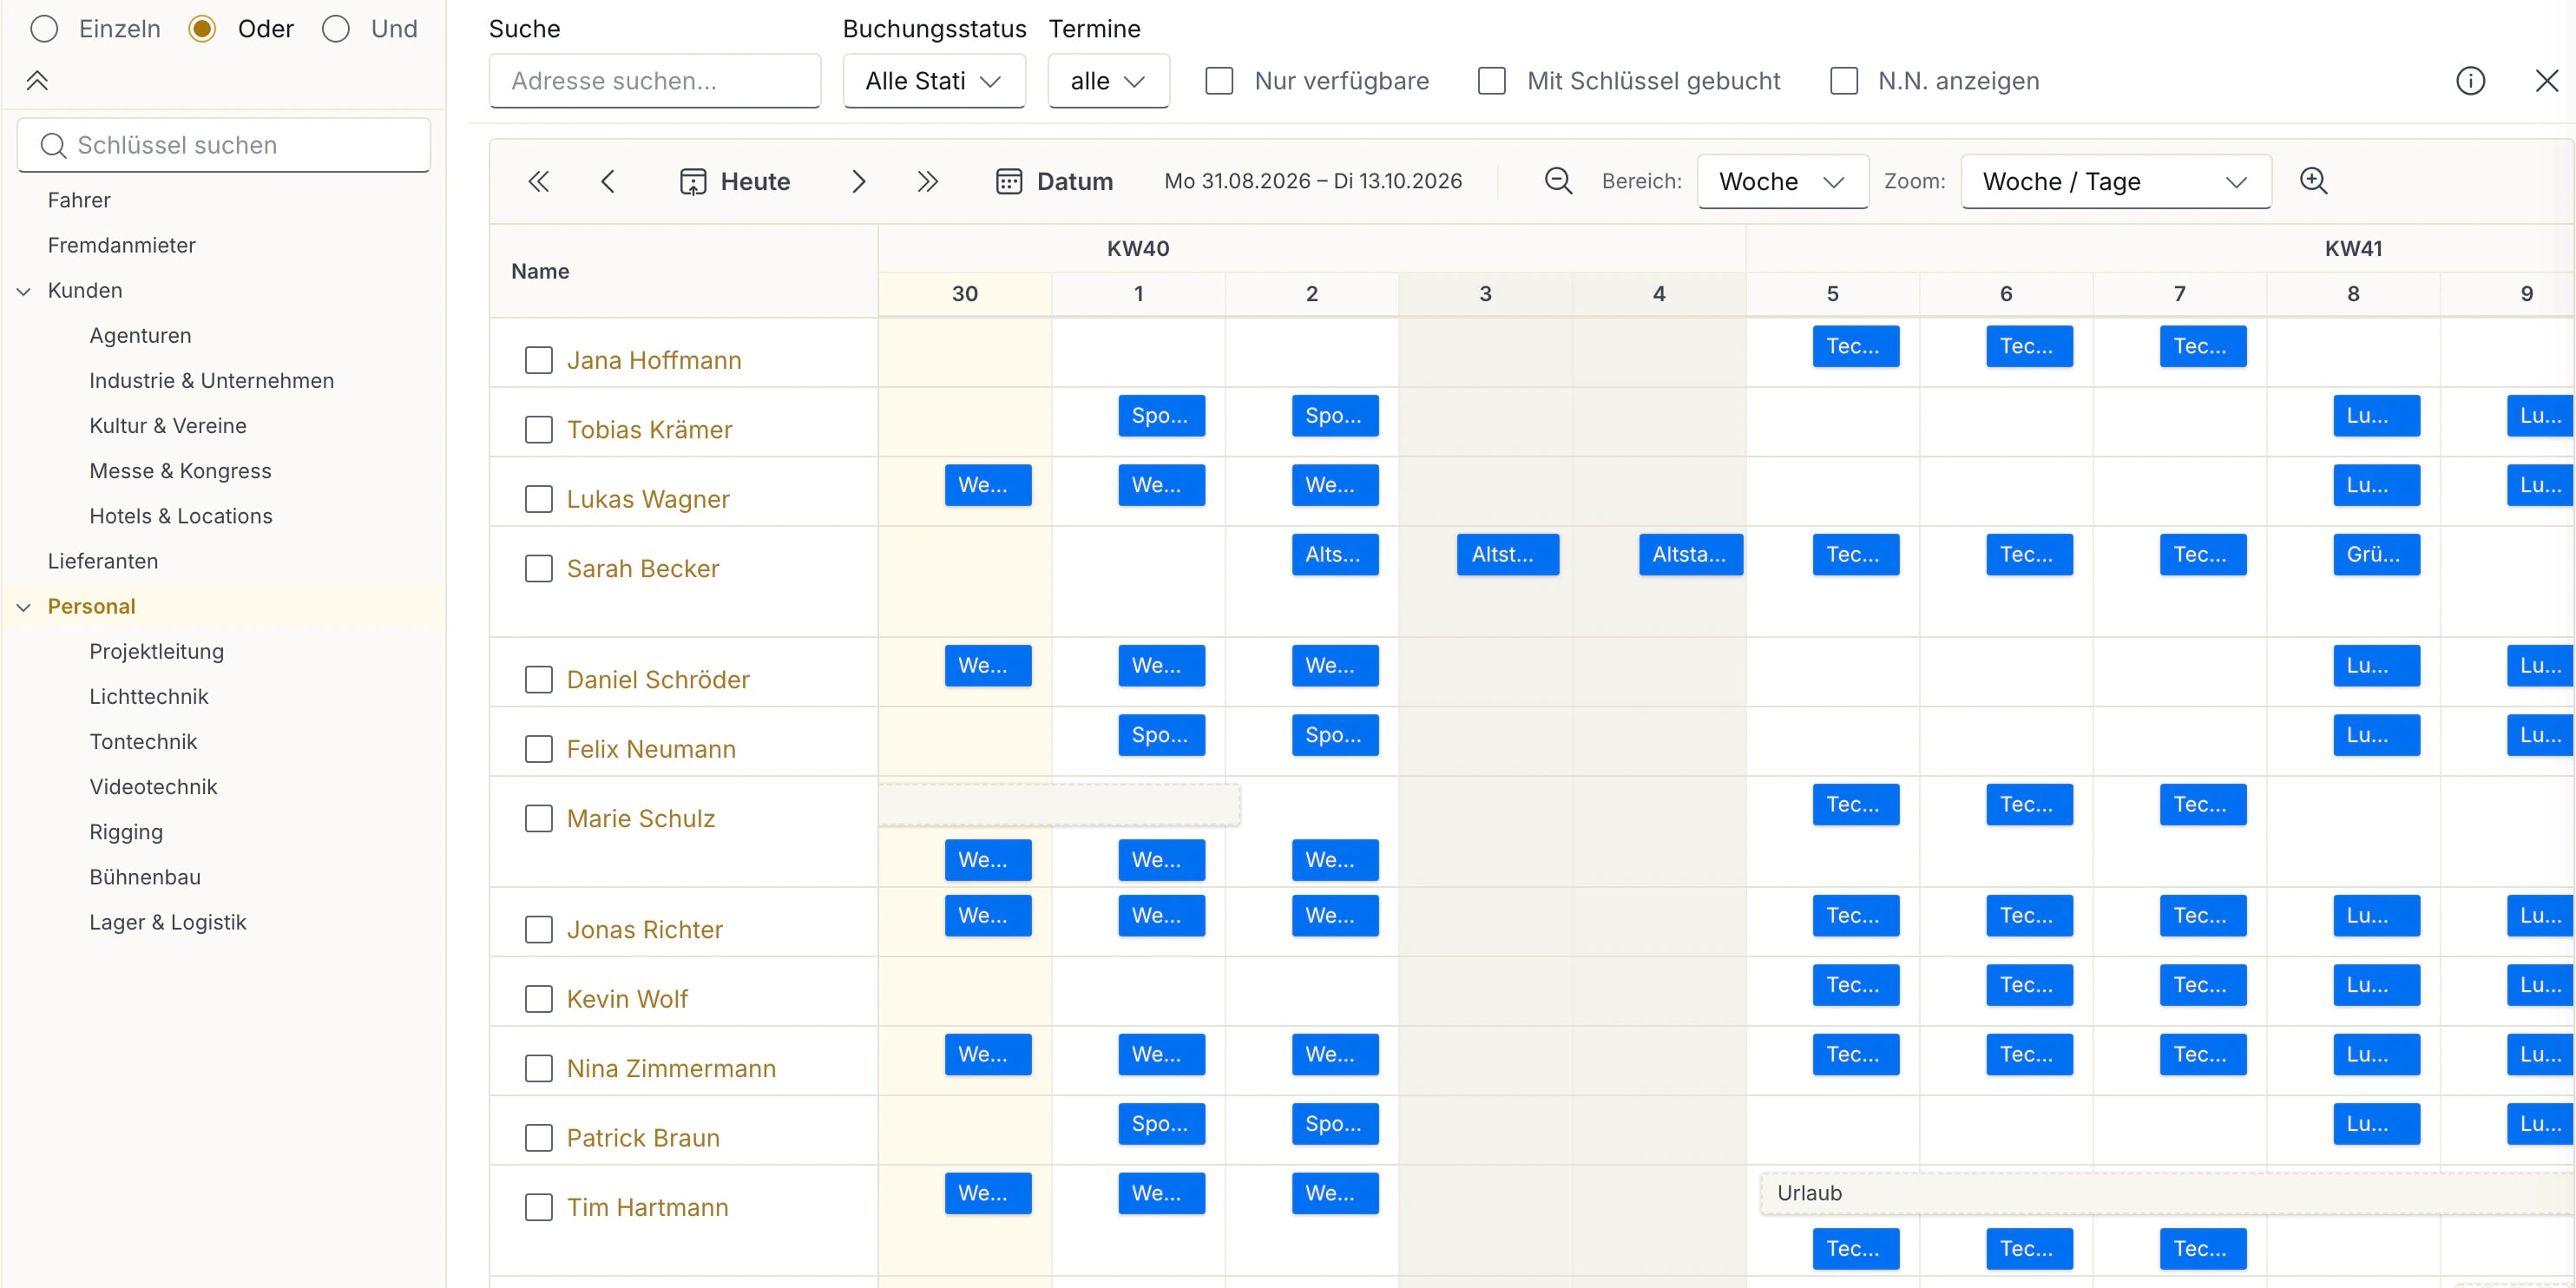The height and width of the screenshot is (1288, 2576).
Task: Click in the Schlüssel suchen field
Action: [224, 145]
